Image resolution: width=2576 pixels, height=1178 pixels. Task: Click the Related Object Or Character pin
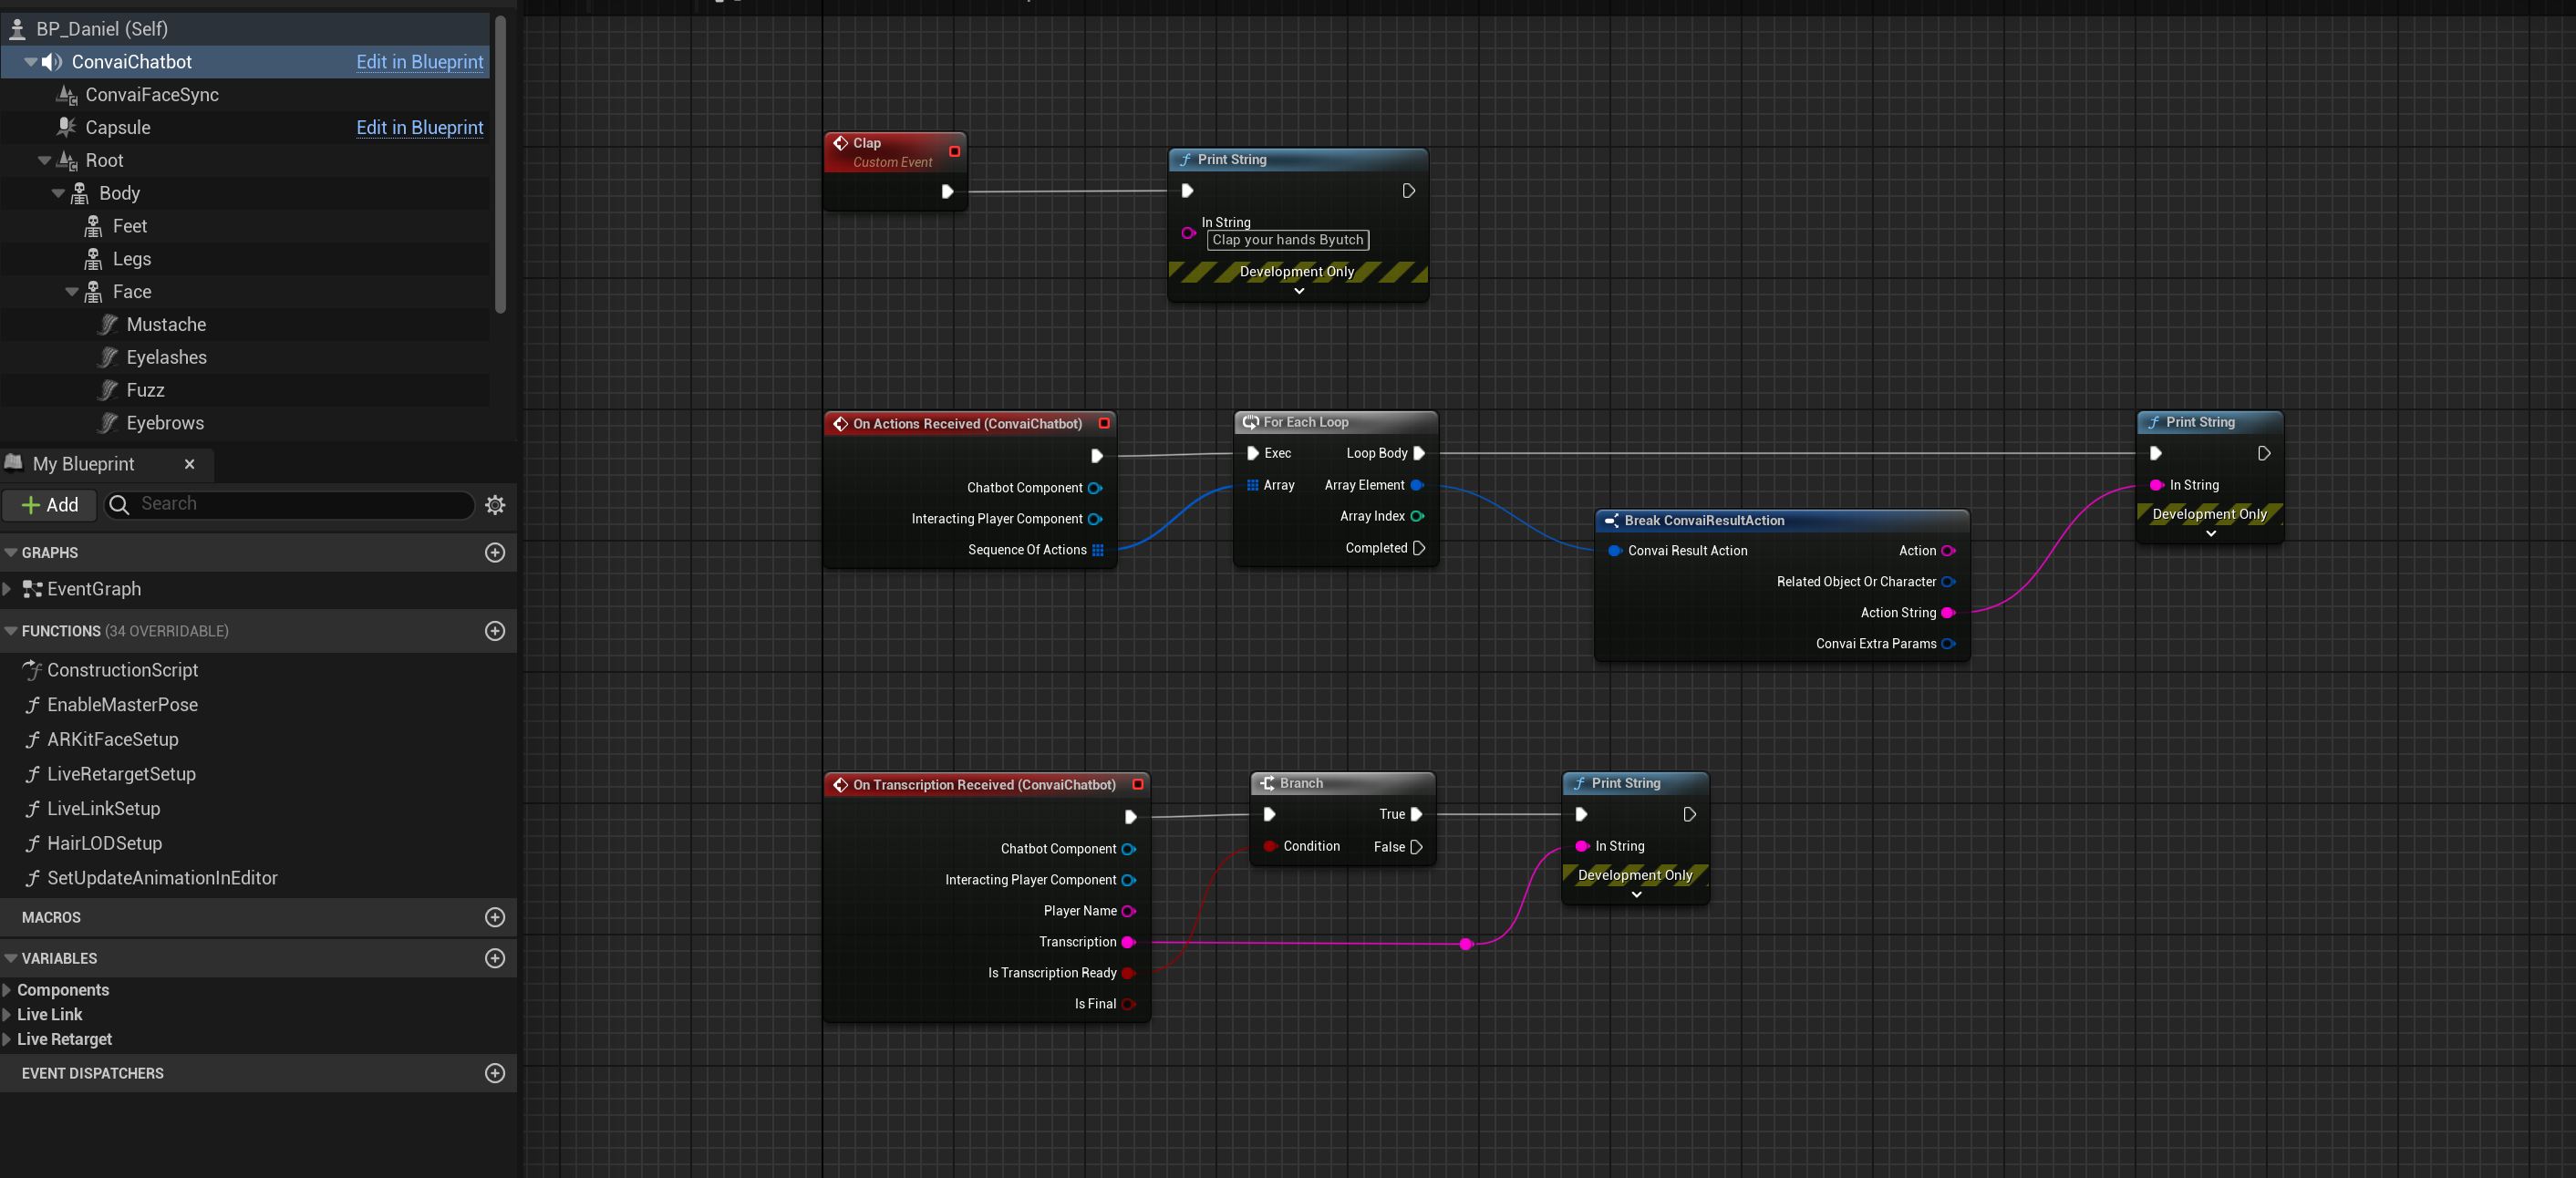pyautogui.click(x=1948, y=582)
